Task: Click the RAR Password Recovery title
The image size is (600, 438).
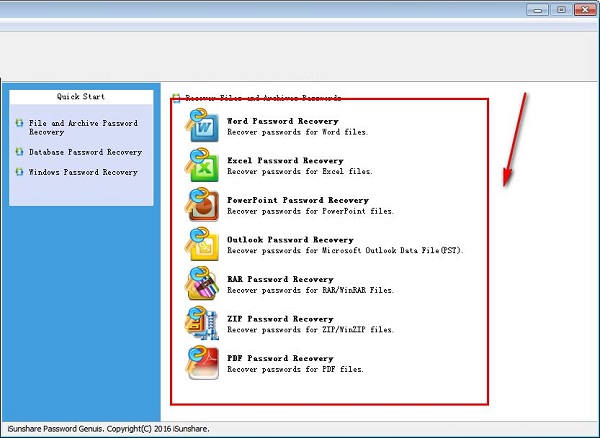Action: tap(280, 279)
